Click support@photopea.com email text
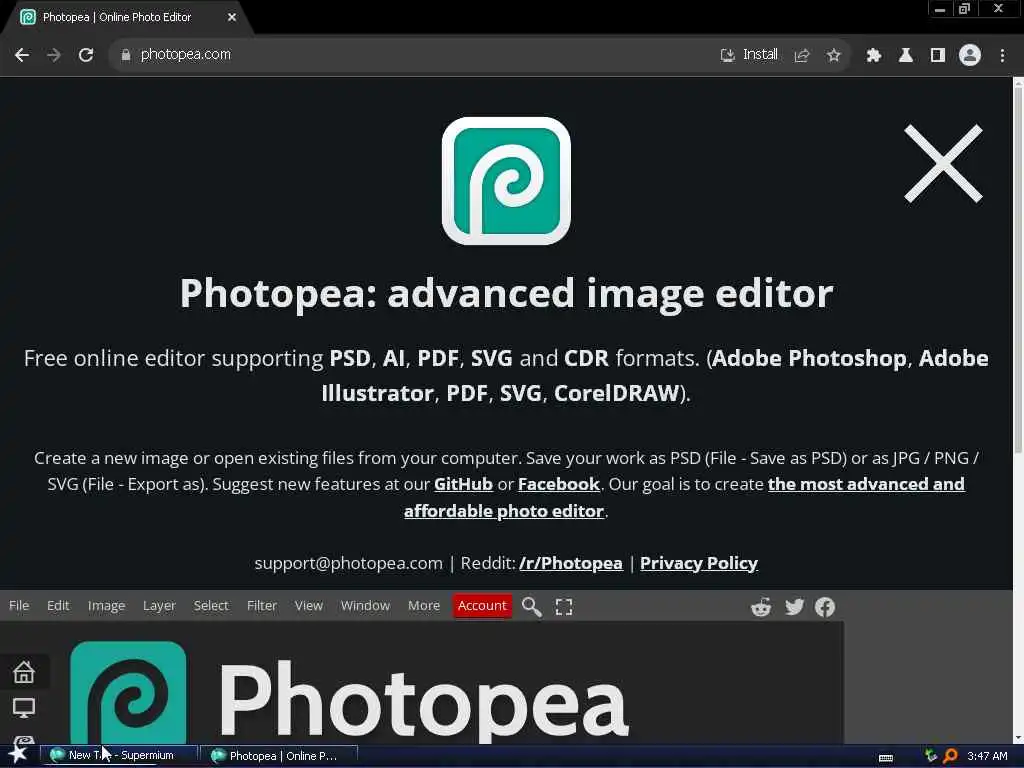The height and width of the screenshot is (768, 1024). 349,563
